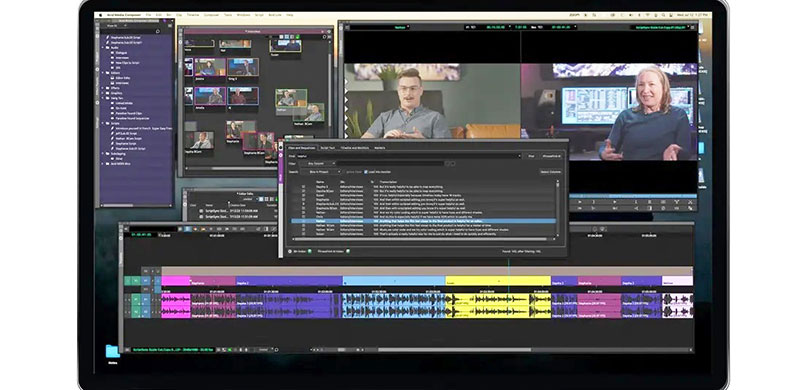800x390 pixels.
Task: Toggle the Load into monitor checkbox
Action: (366, 172)
